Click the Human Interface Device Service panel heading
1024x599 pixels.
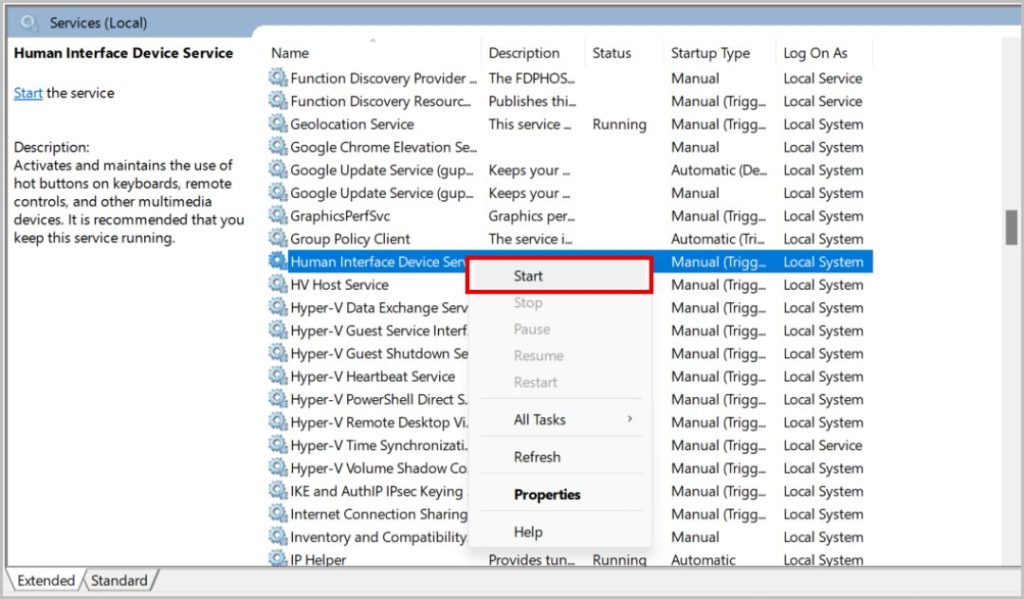click(x=123, y=53)
